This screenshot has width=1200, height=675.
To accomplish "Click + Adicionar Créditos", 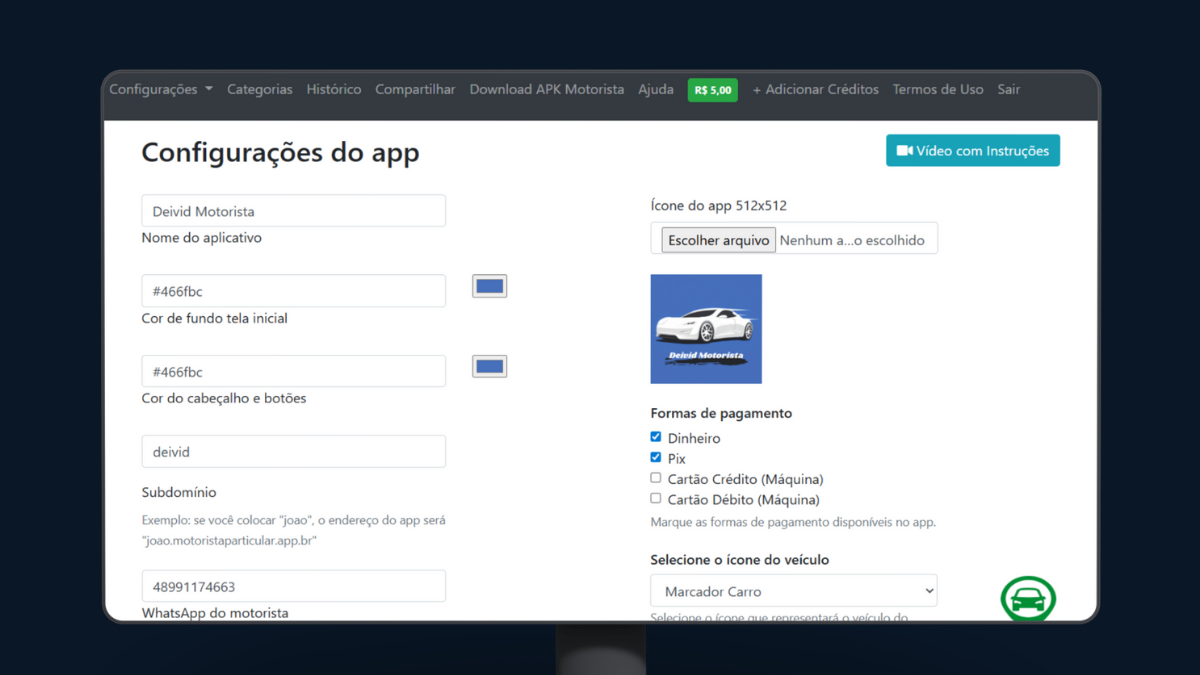I will [x=815, y=89].
